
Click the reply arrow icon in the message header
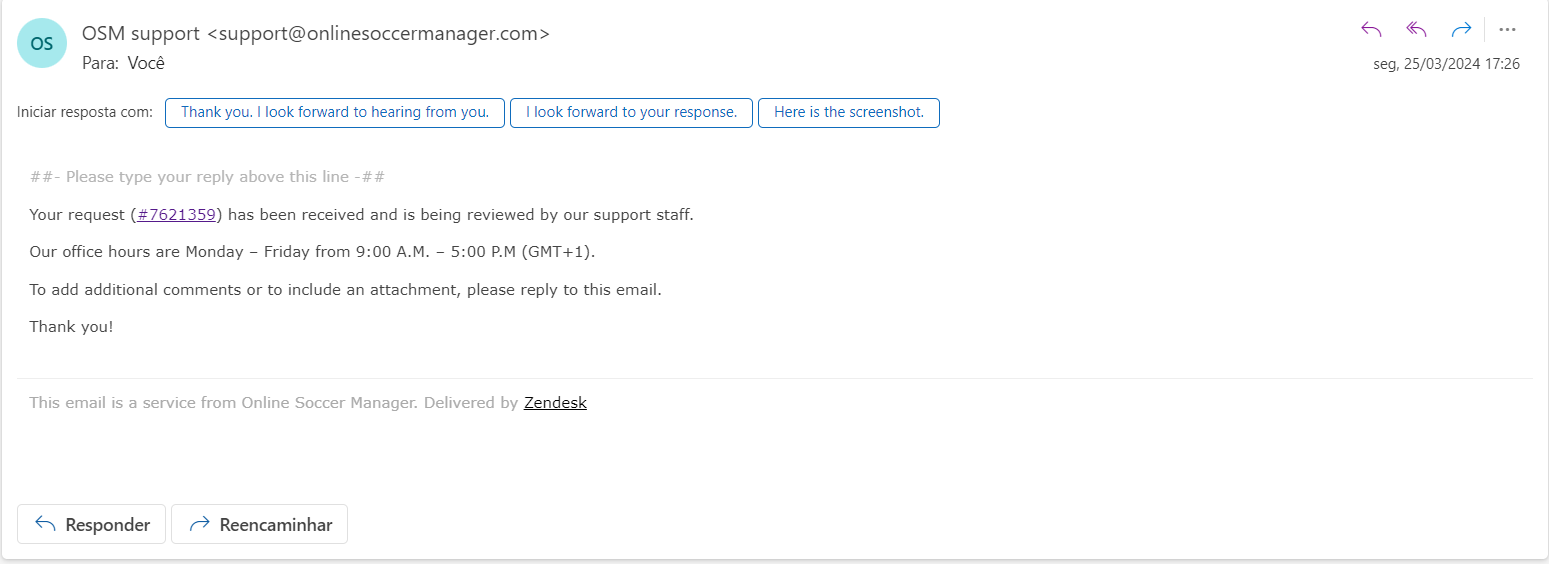[x=1371, y=30]
